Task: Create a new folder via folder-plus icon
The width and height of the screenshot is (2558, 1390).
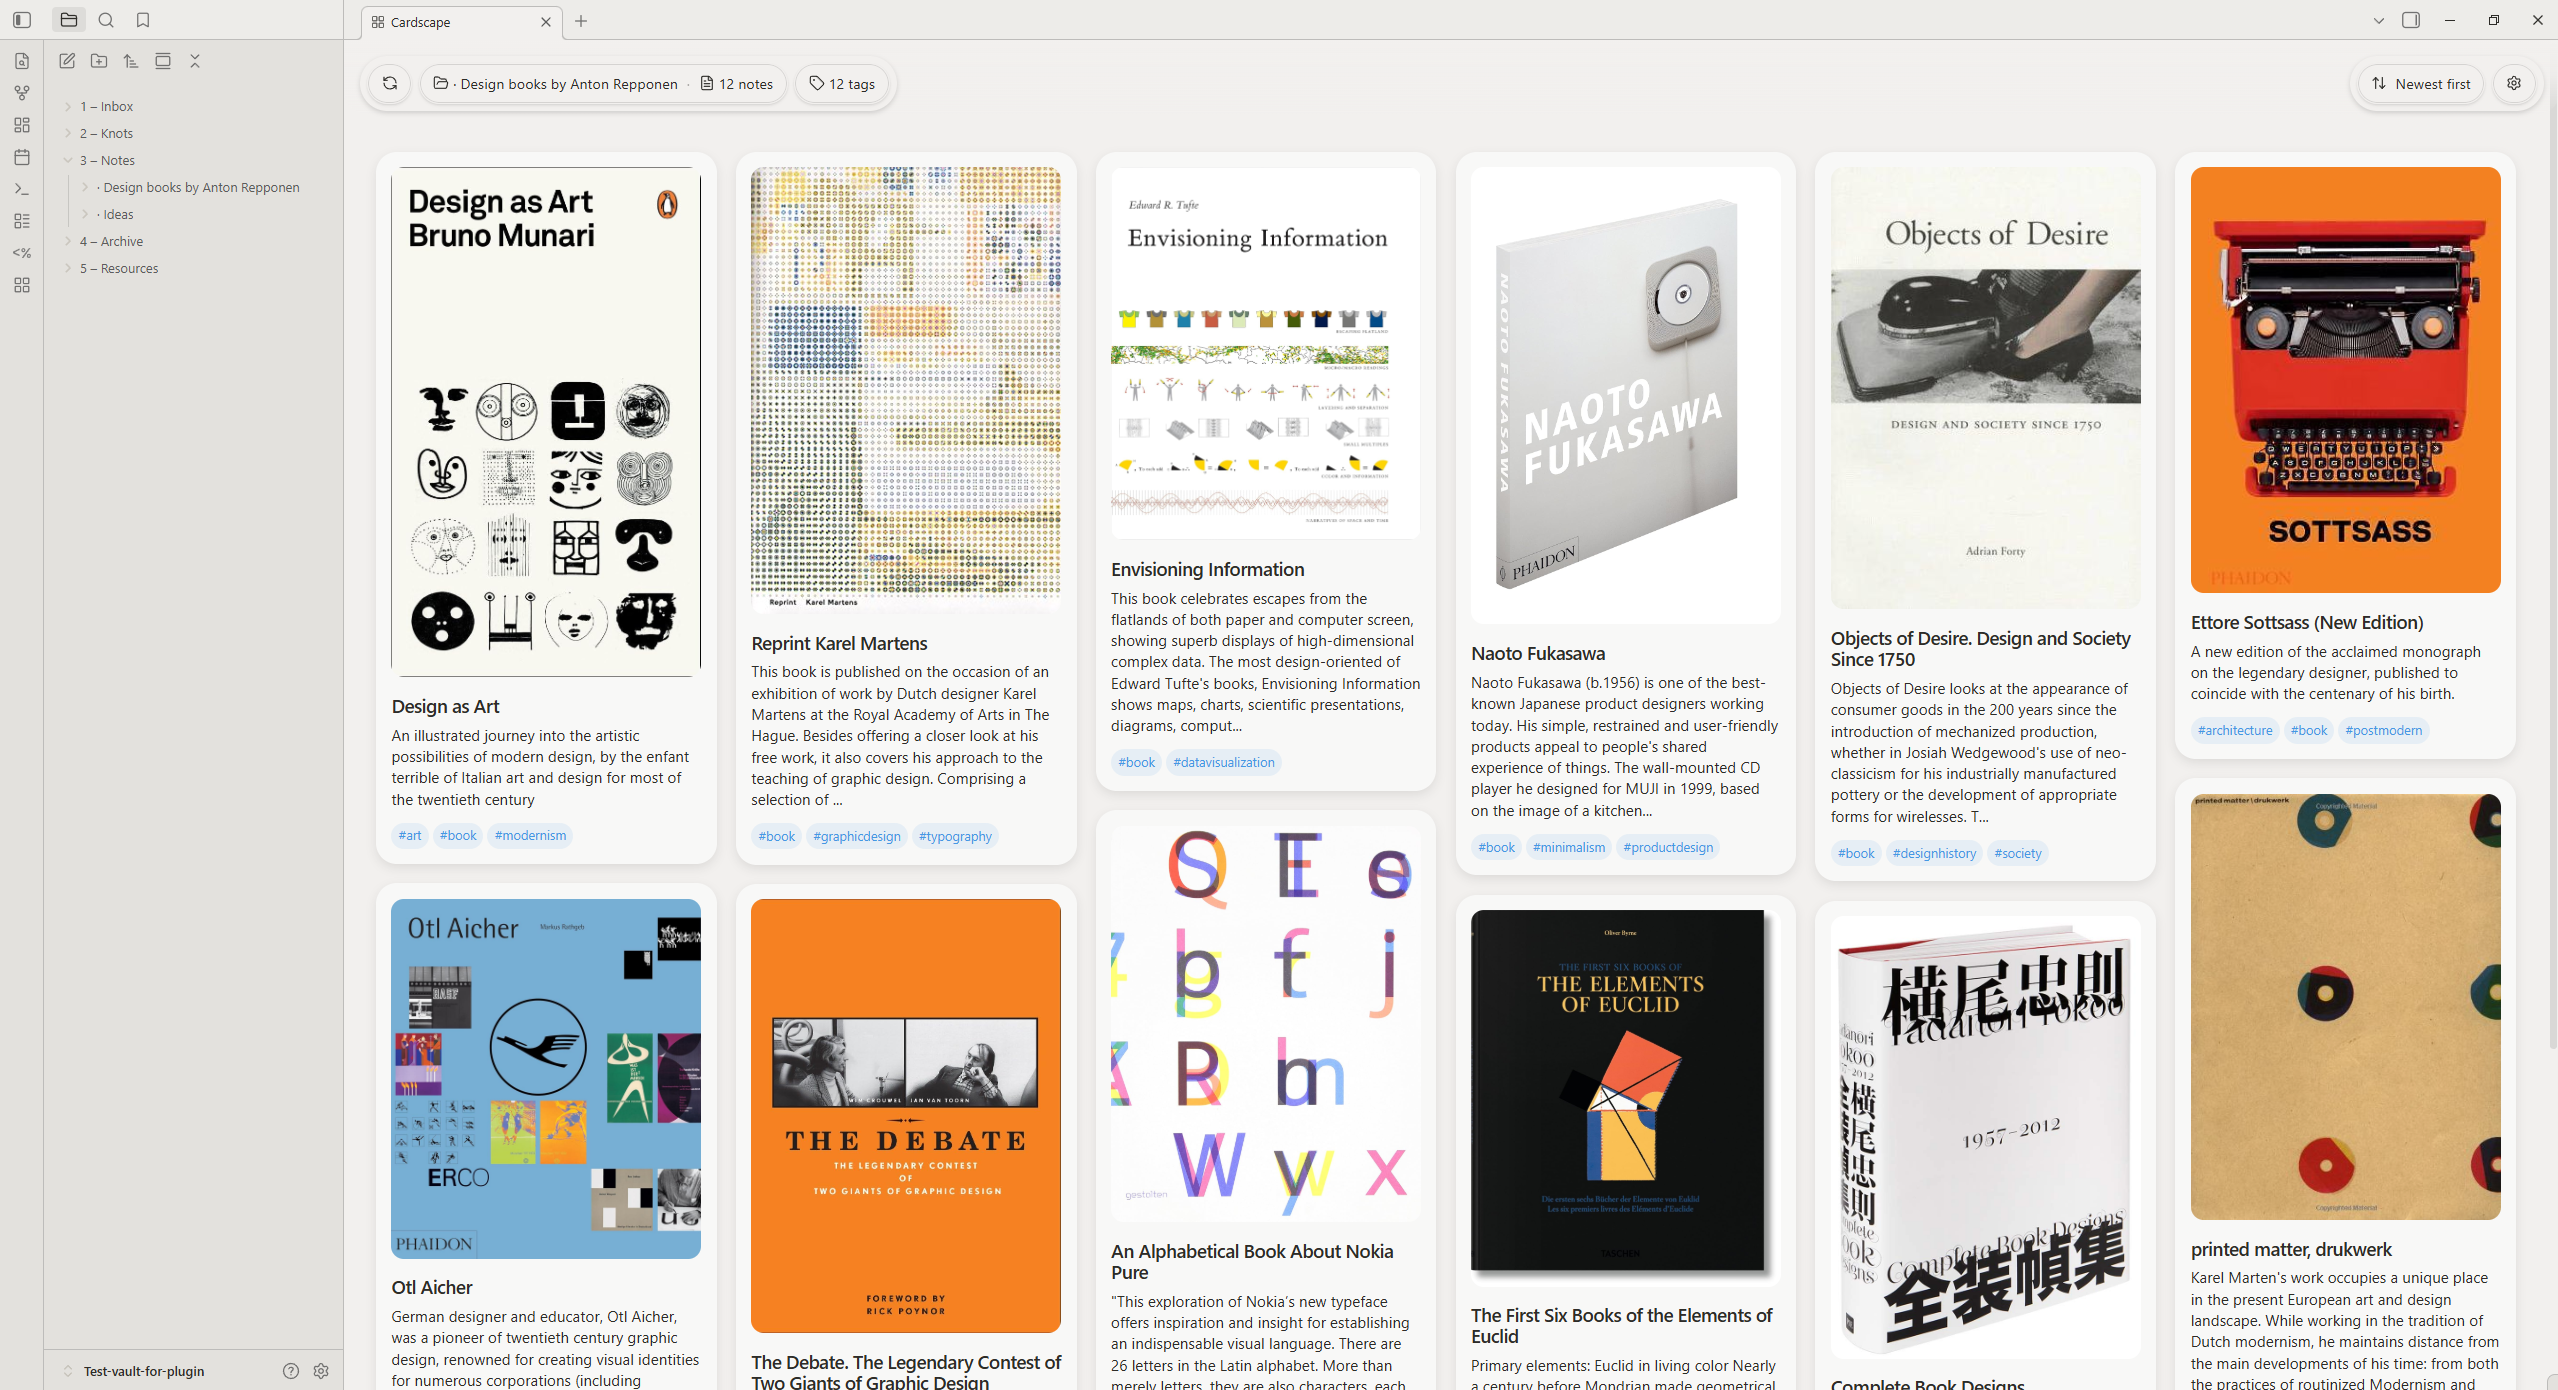Action: pos(99,61)
